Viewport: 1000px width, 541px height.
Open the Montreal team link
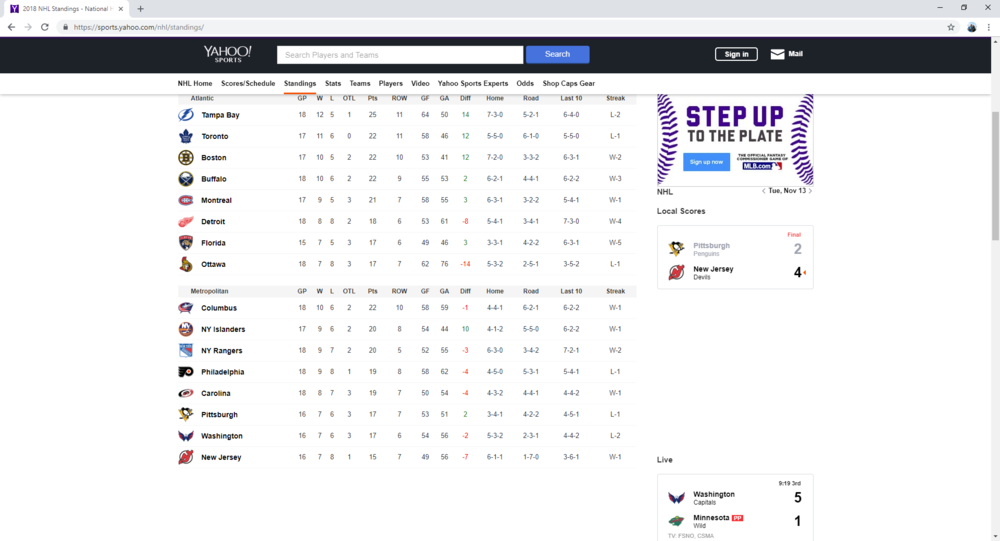[216, 200]
